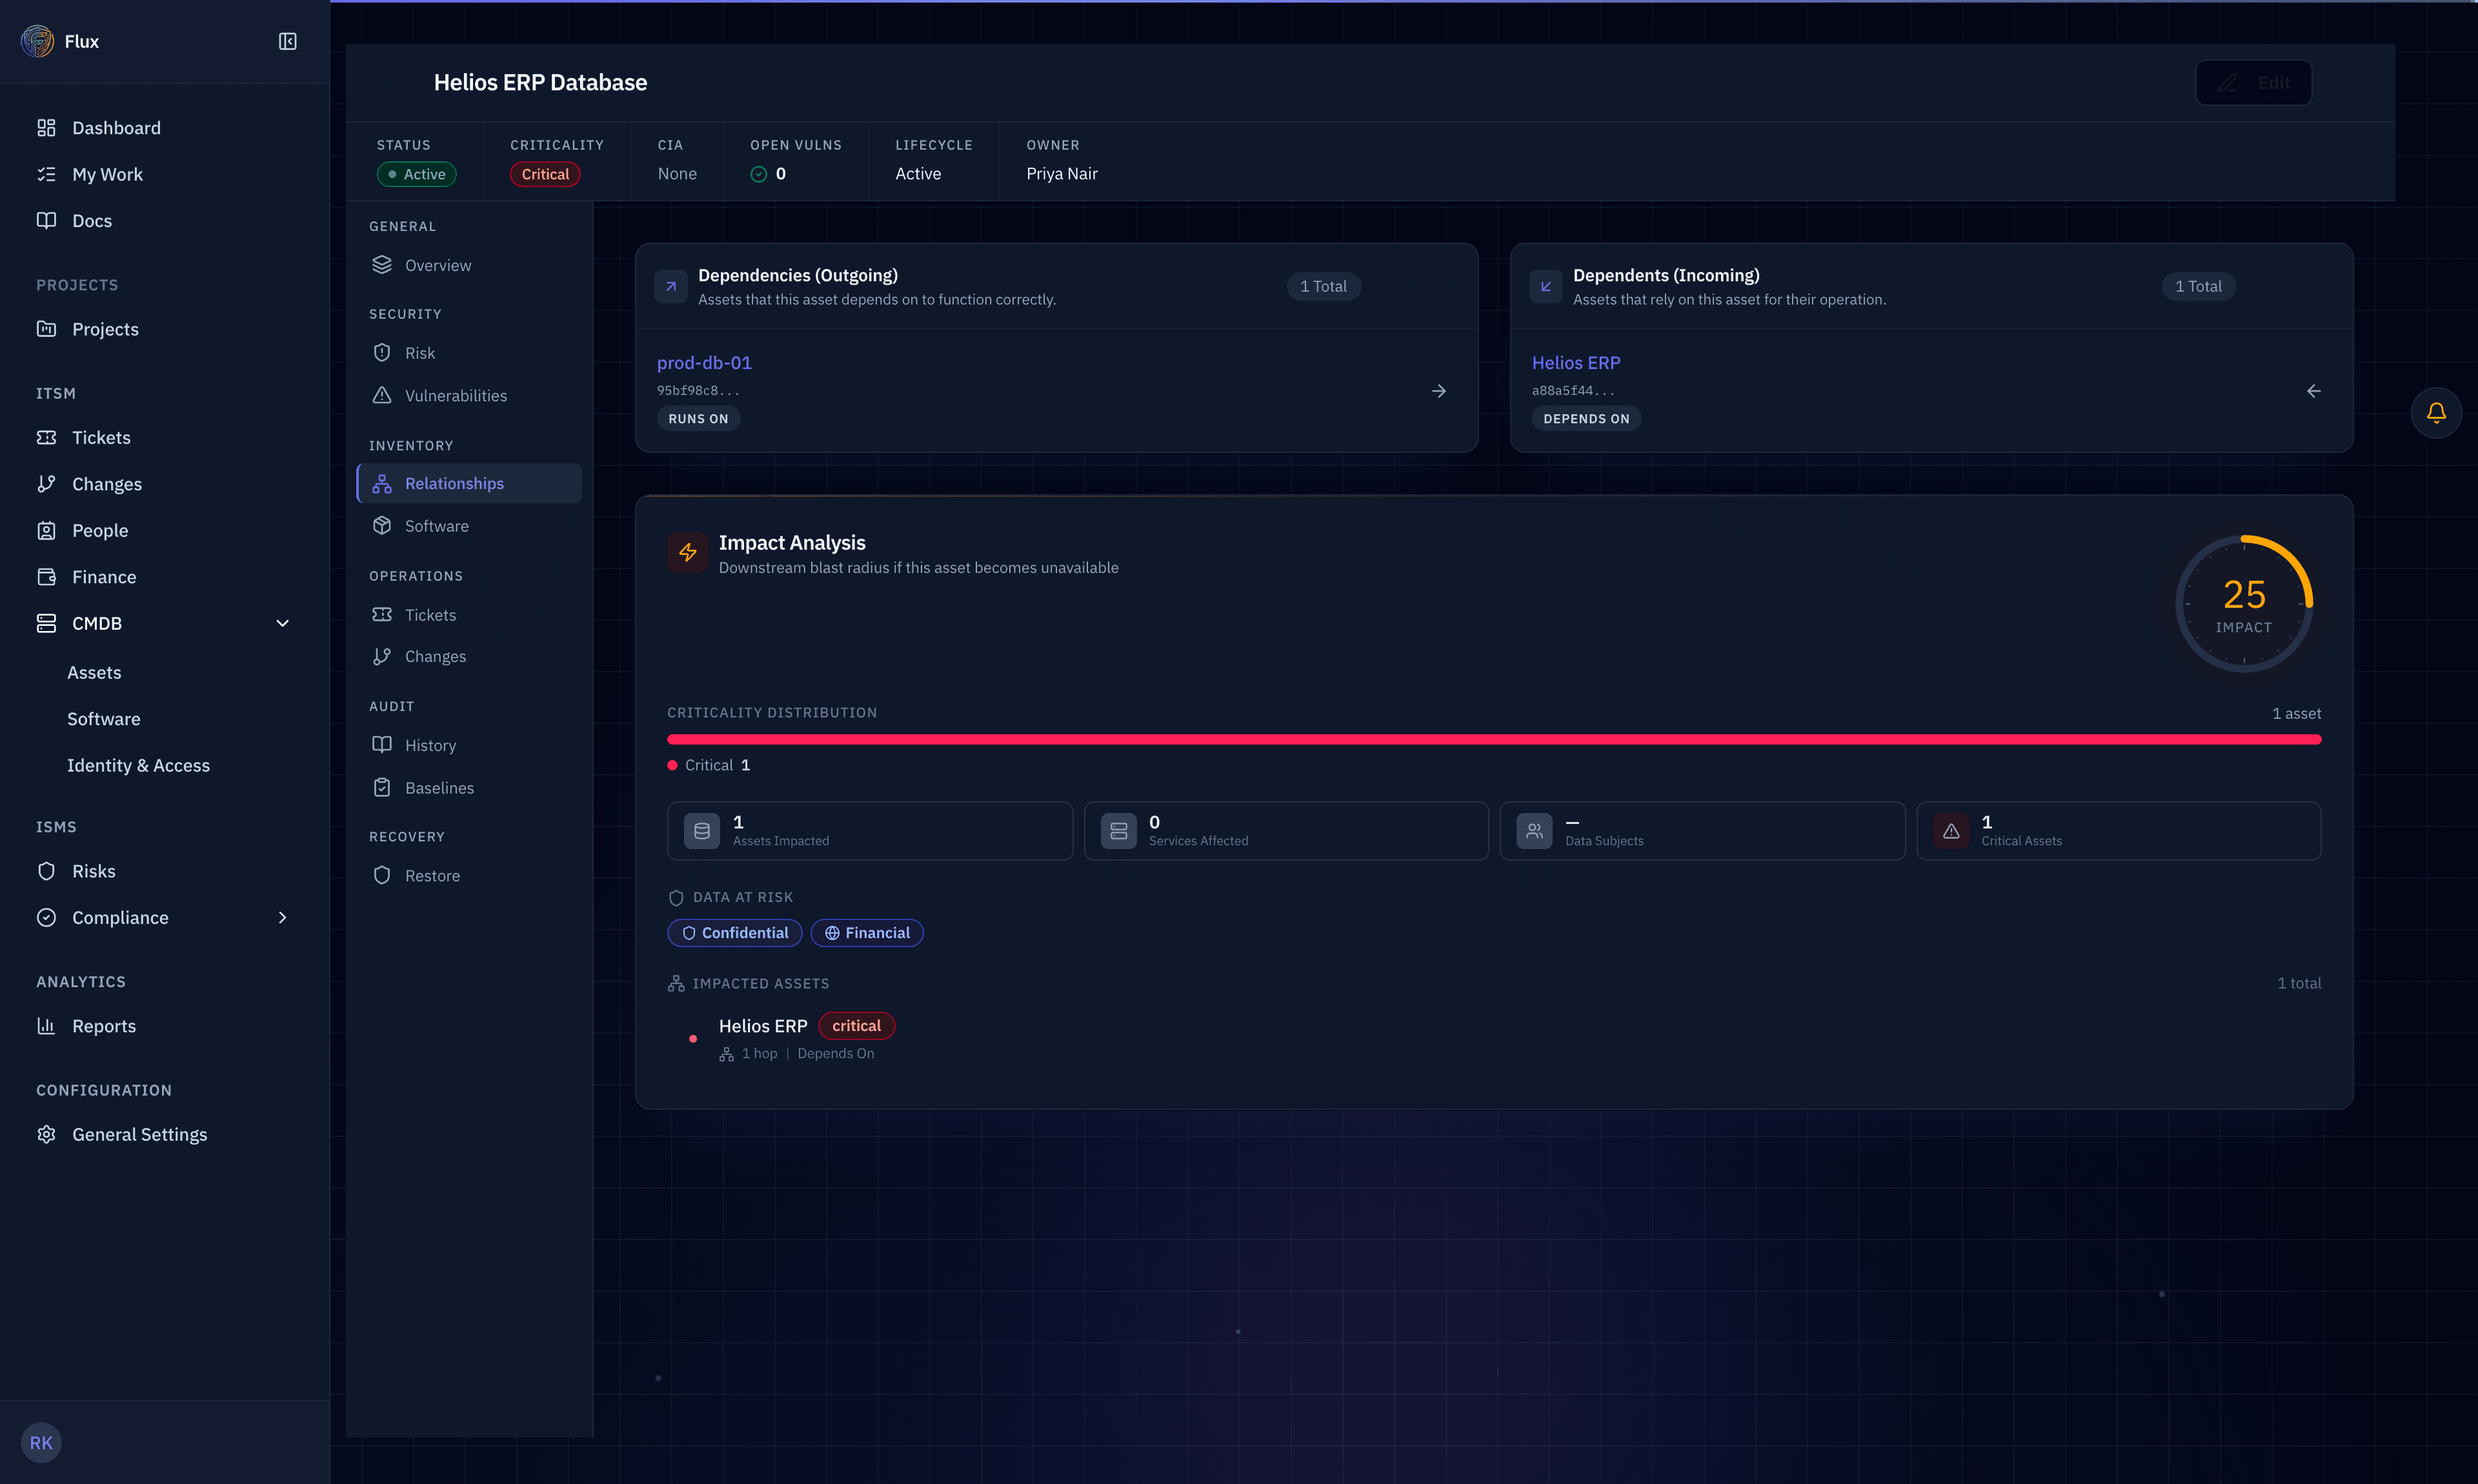Viewport: 2478px width, 1484px height.
Task: Collapse the sidebar with panel icon
Action: 287,41
